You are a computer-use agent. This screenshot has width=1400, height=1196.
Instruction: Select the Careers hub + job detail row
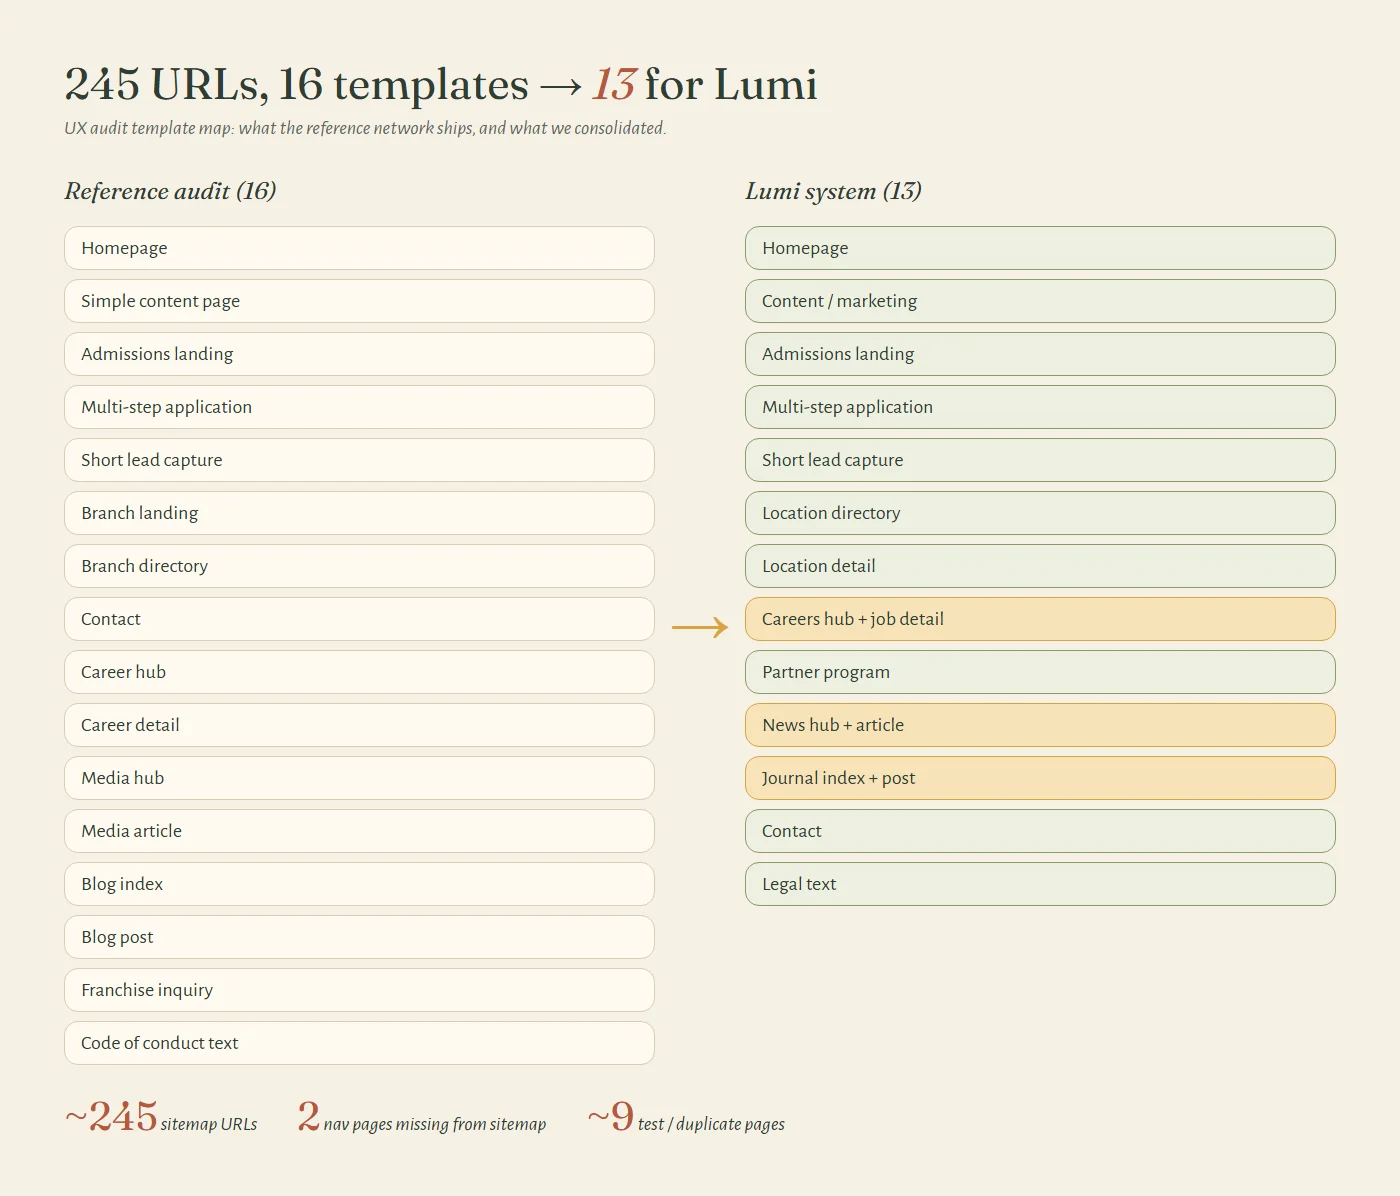1040,619
